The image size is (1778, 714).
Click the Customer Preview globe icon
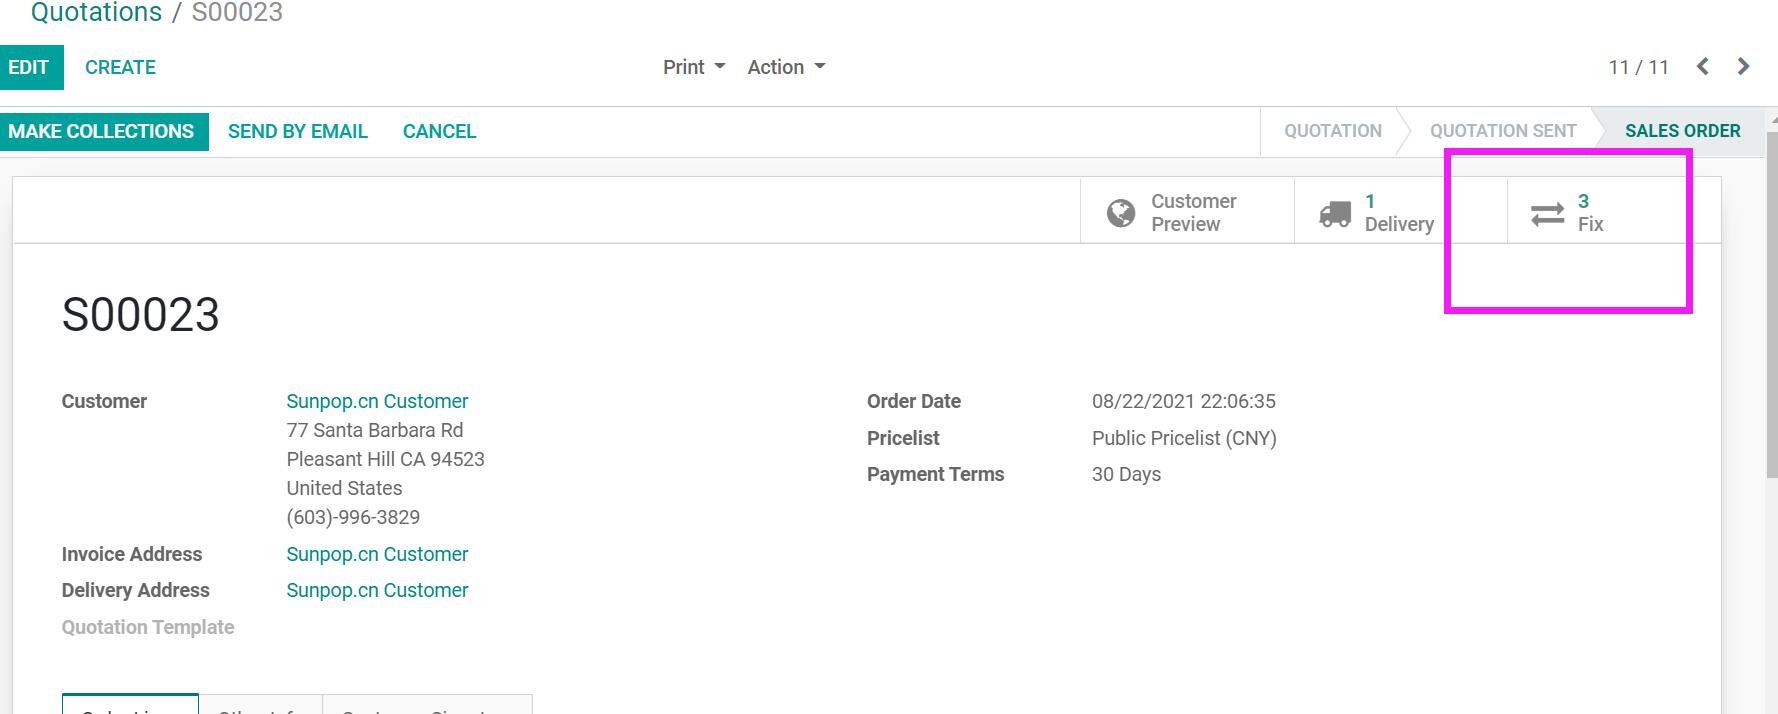point(1121,213)
